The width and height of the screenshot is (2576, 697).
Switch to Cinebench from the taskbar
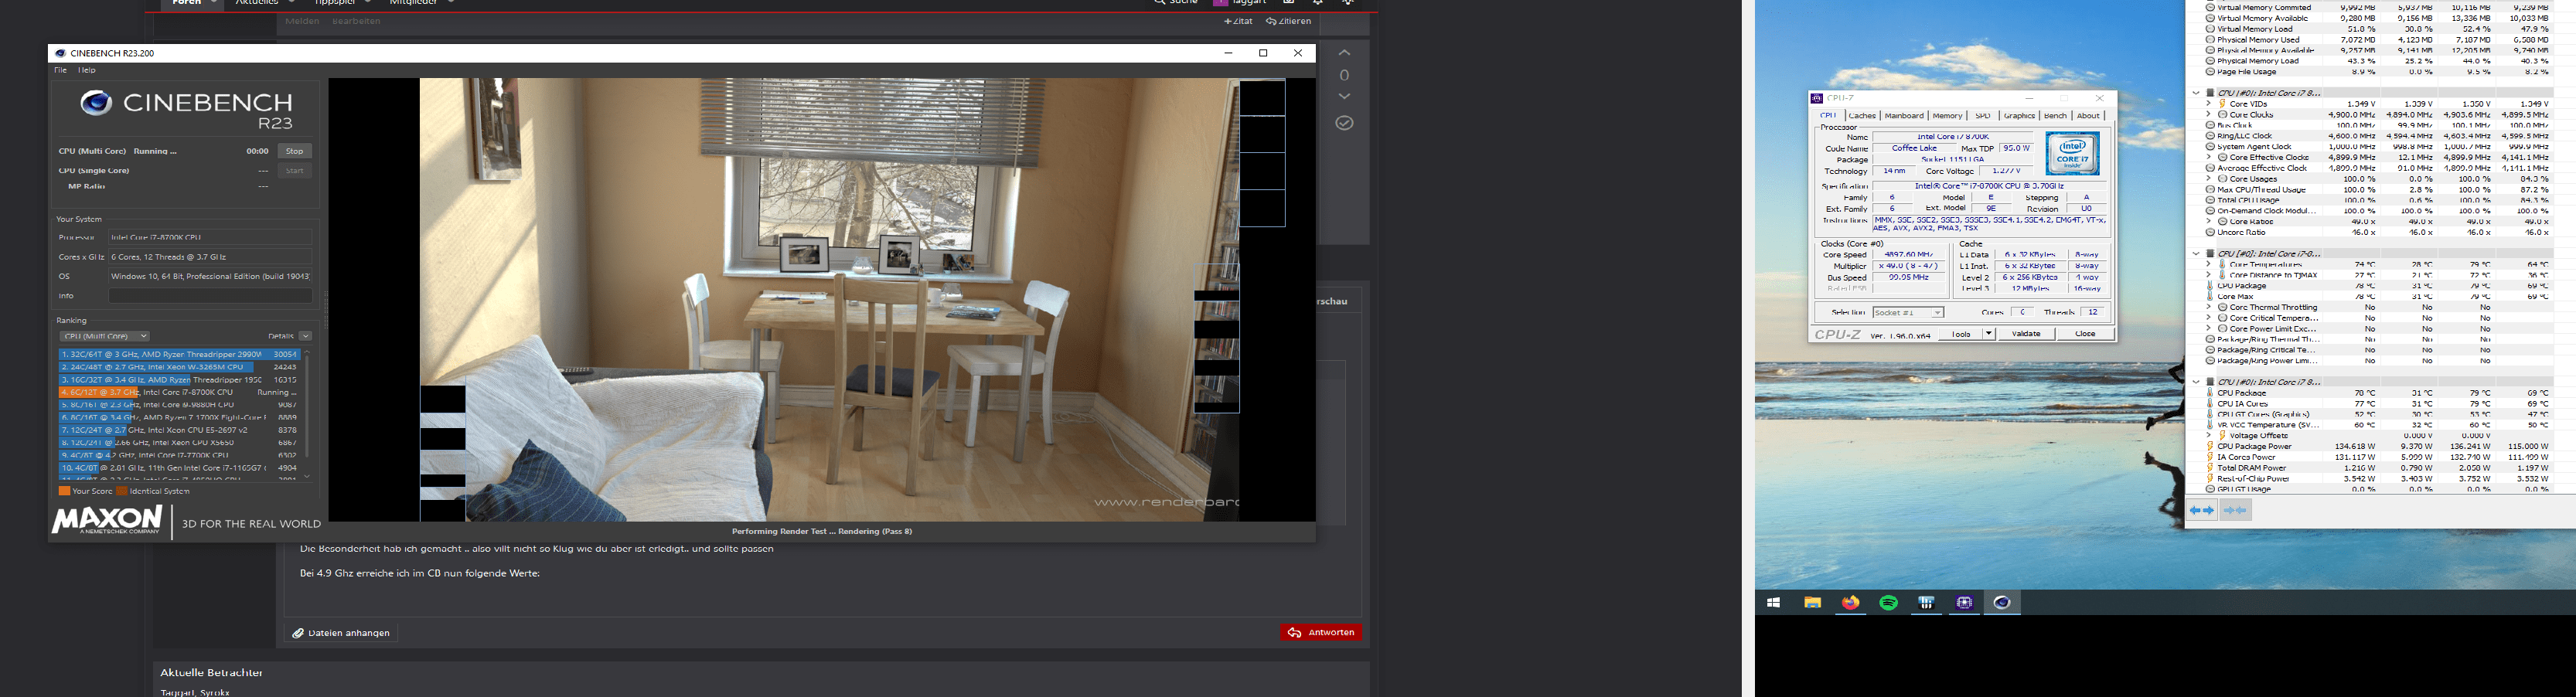2002,603
